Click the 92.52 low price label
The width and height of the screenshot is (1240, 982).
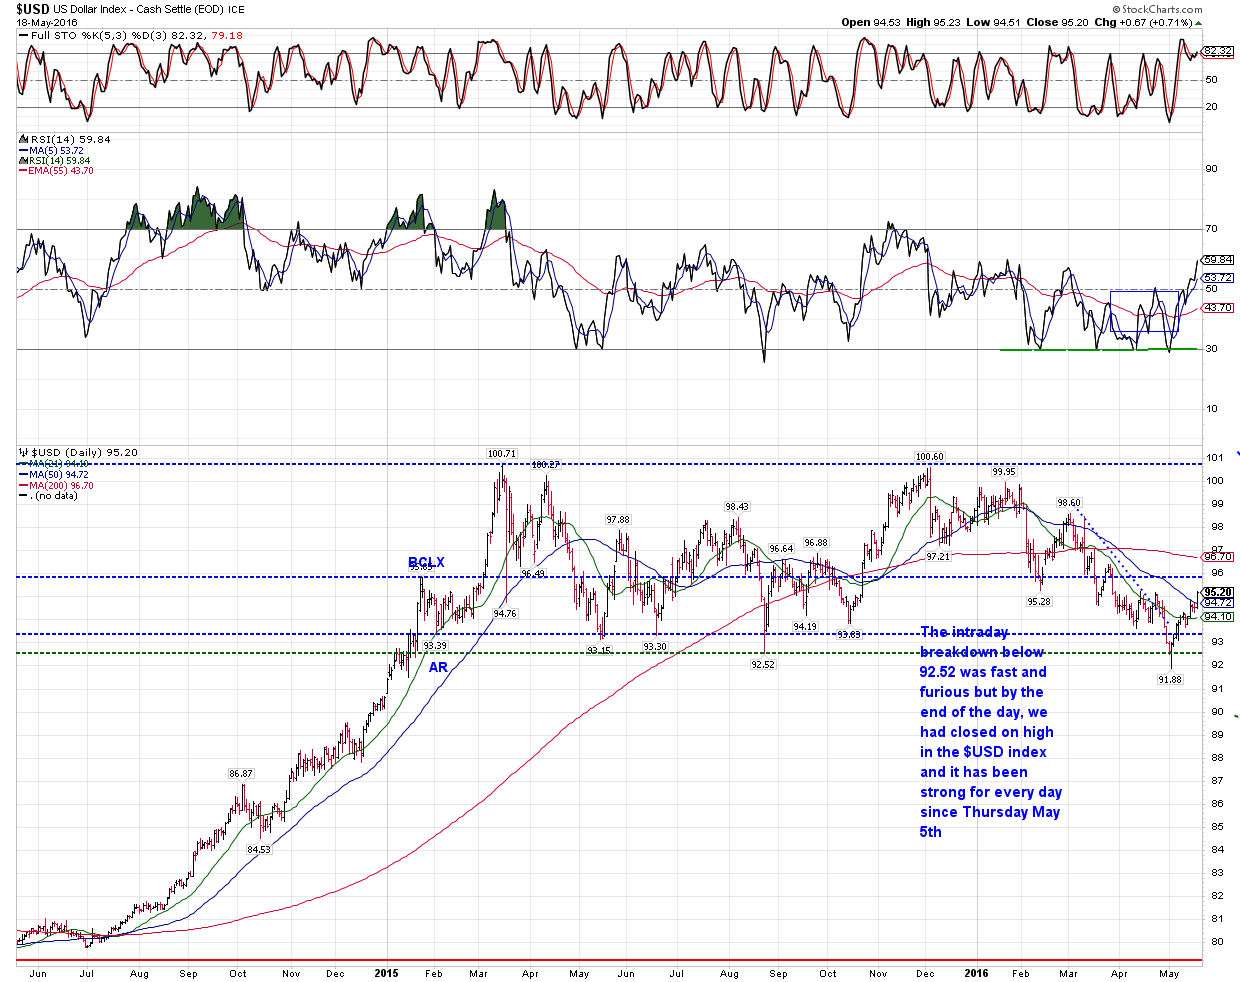click(763, 664)
